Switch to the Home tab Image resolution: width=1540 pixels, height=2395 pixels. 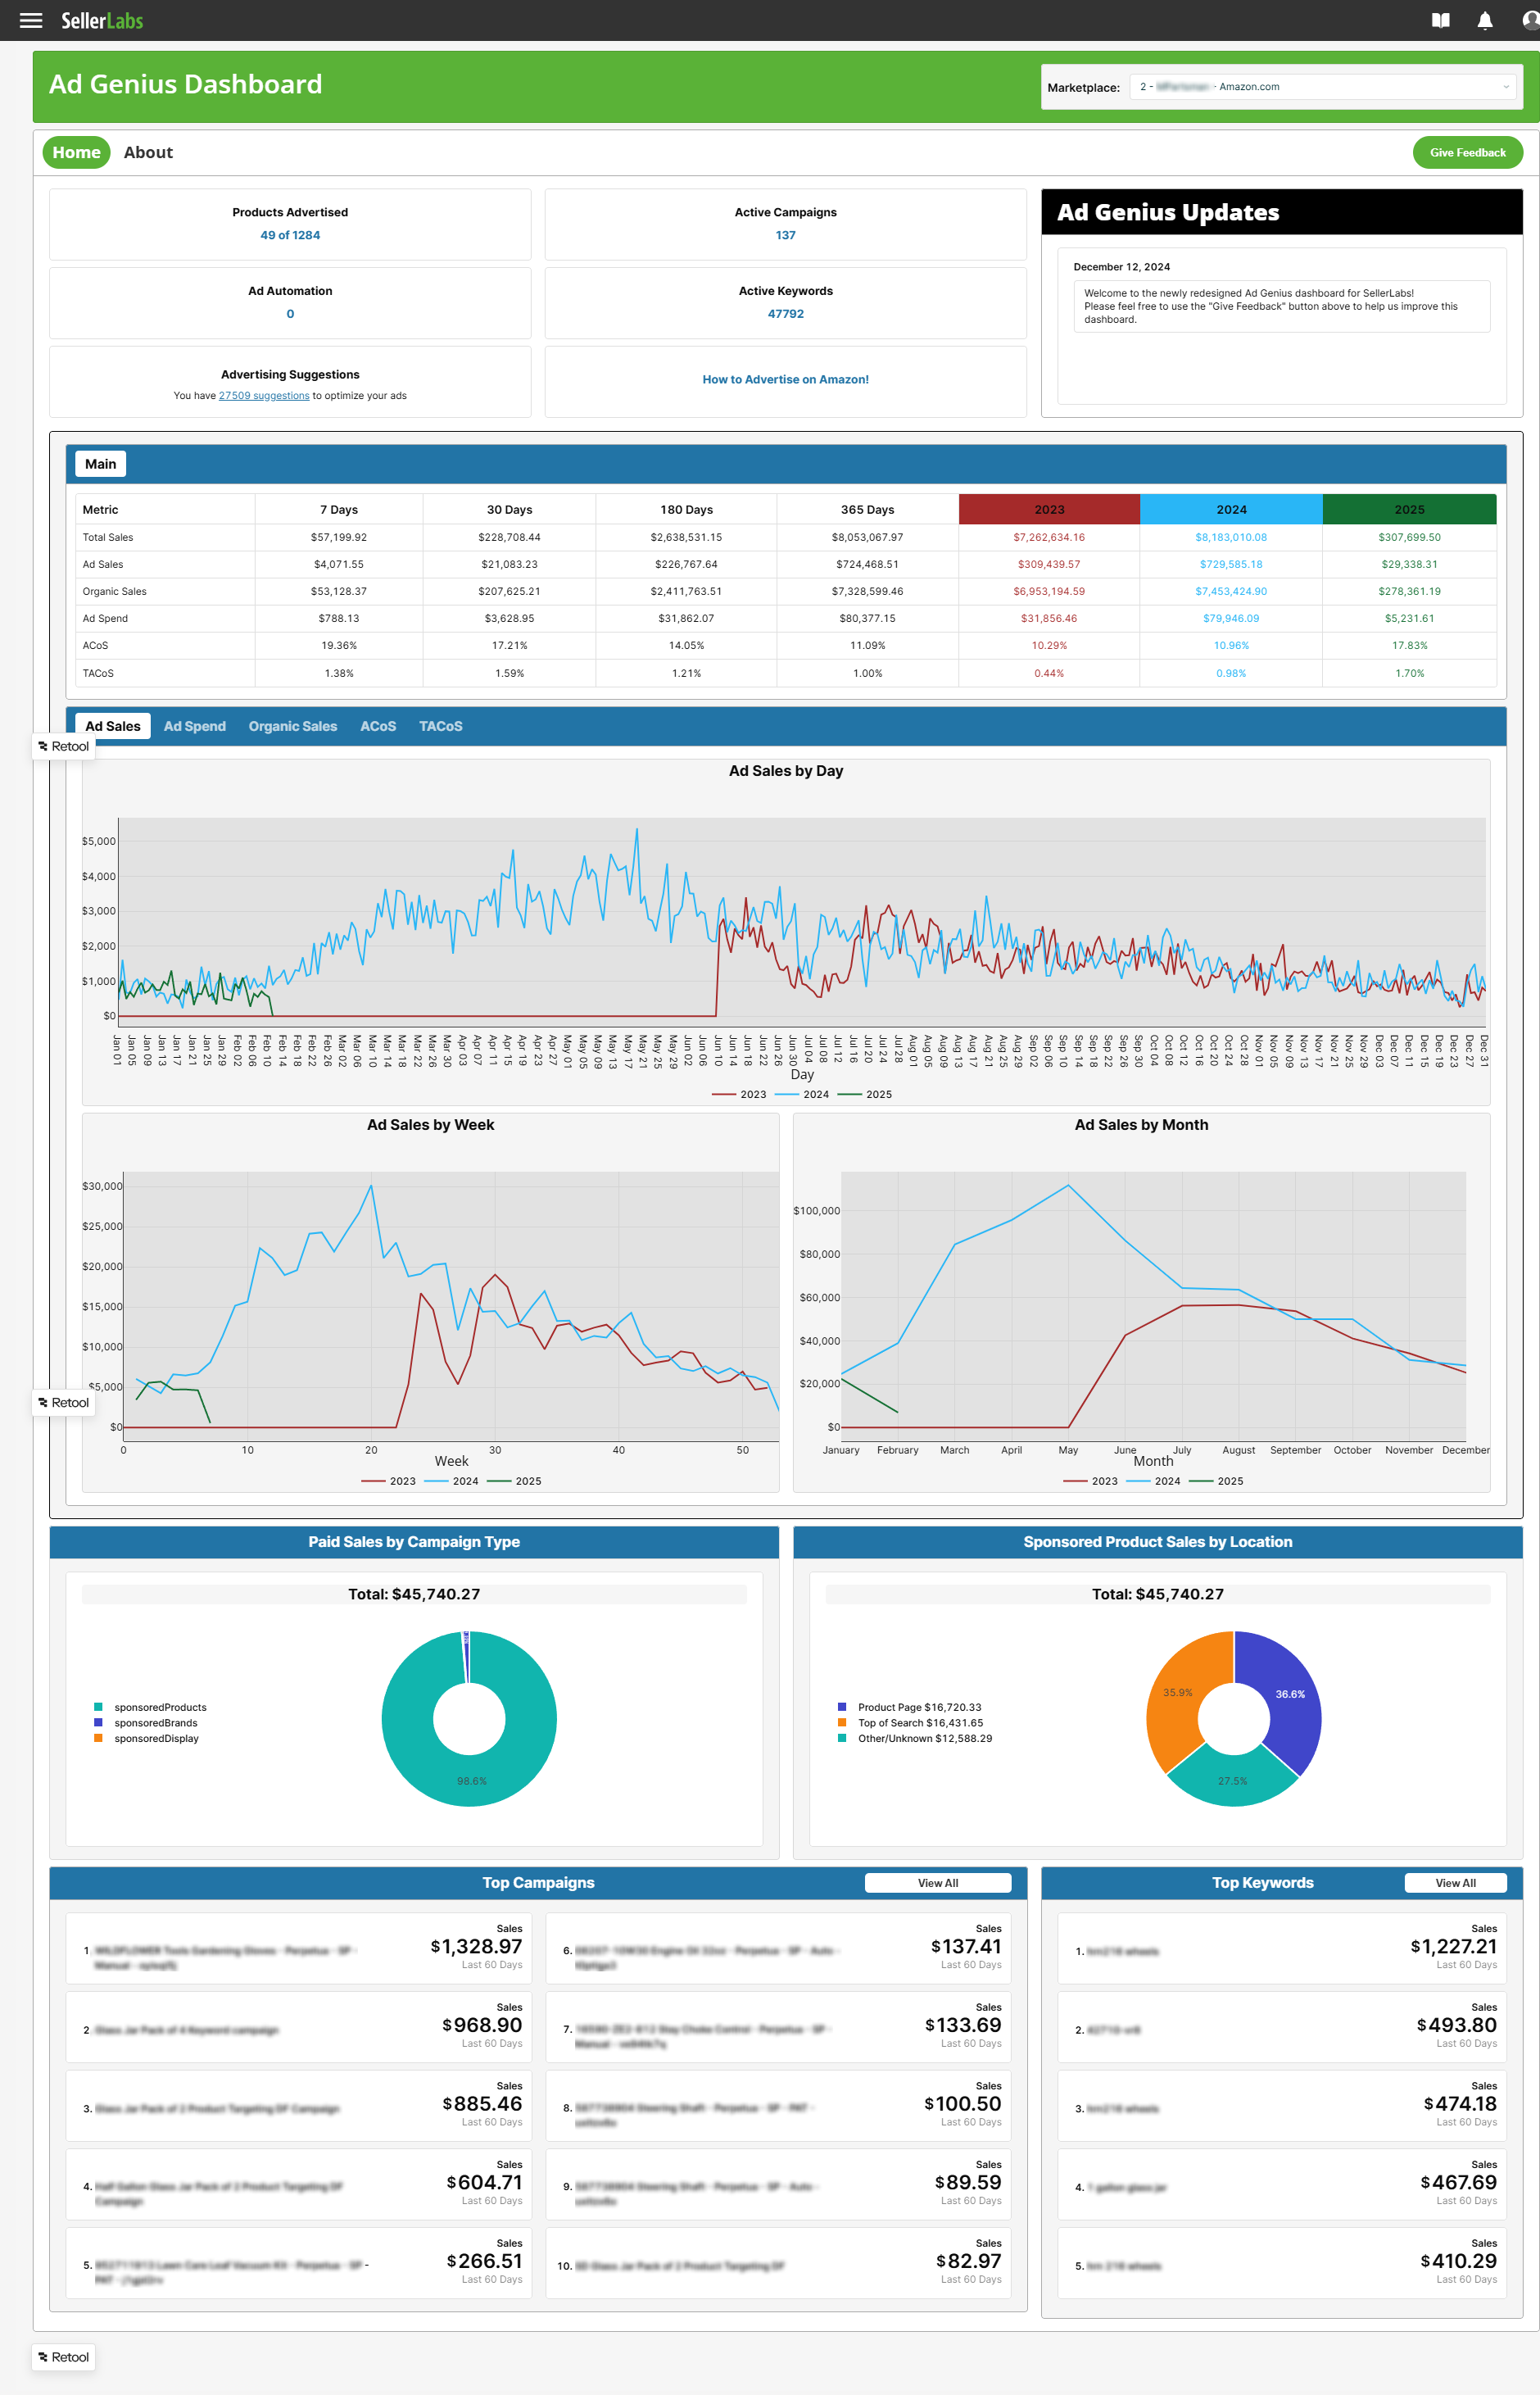click(76, 152)
